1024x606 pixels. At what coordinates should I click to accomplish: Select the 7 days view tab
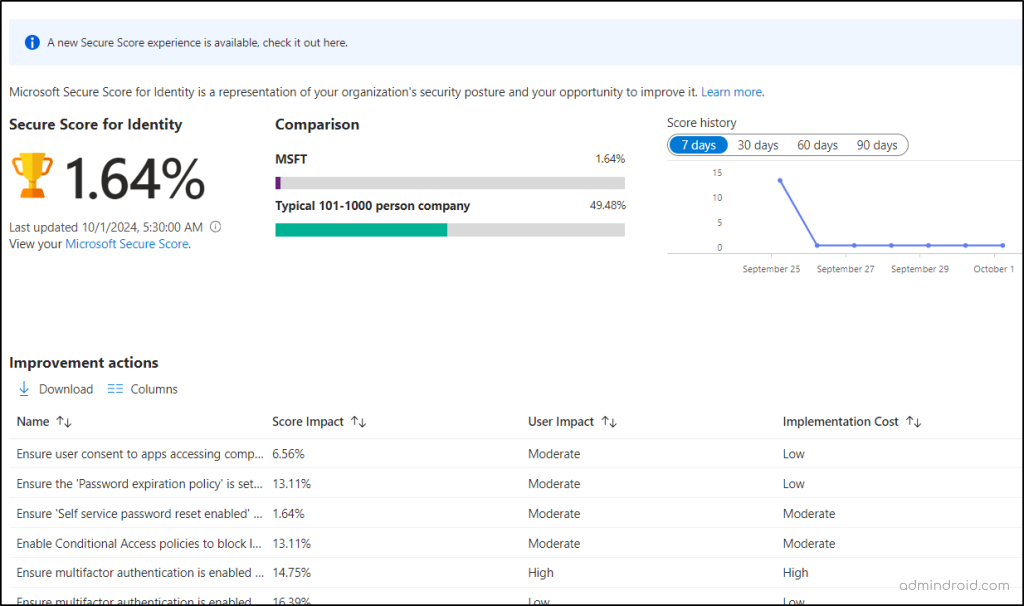coord(698,144)
